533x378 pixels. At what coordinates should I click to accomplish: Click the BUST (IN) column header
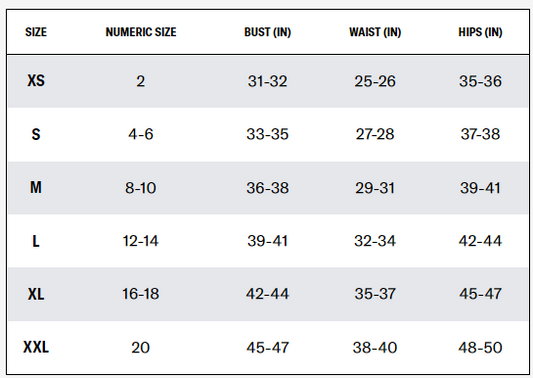(268, 32)
